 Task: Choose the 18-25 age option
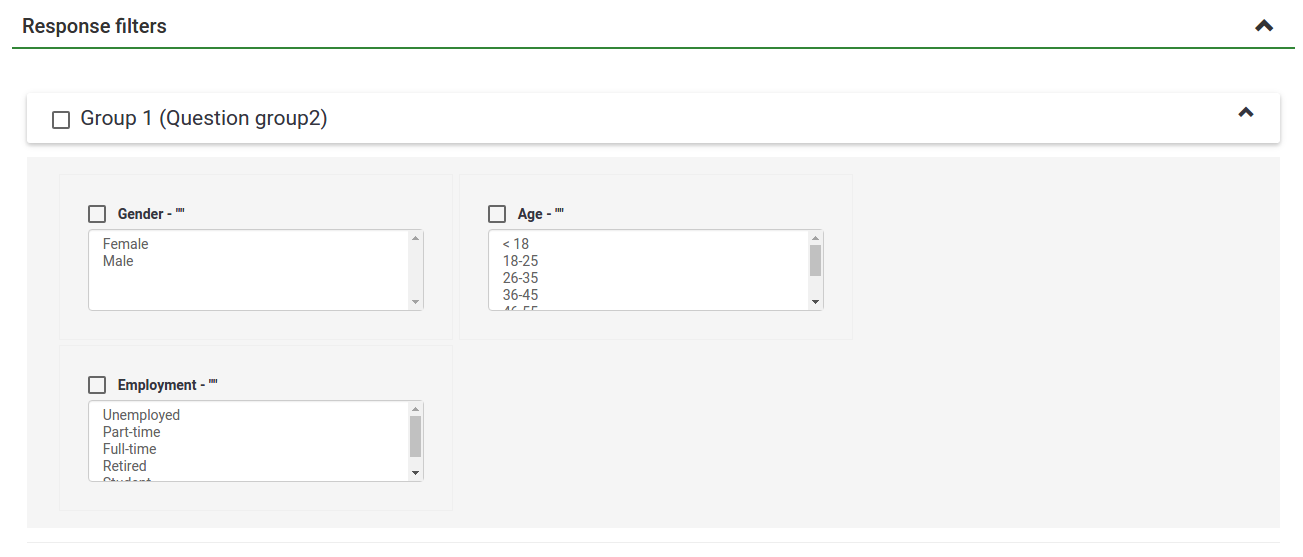520,261
